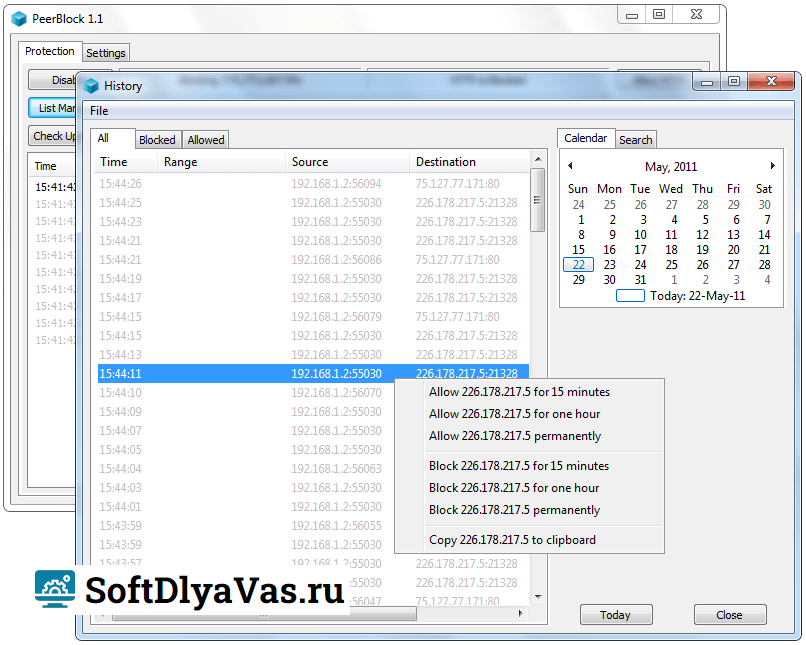Select the 15:44:25 log row

point(313,202)
